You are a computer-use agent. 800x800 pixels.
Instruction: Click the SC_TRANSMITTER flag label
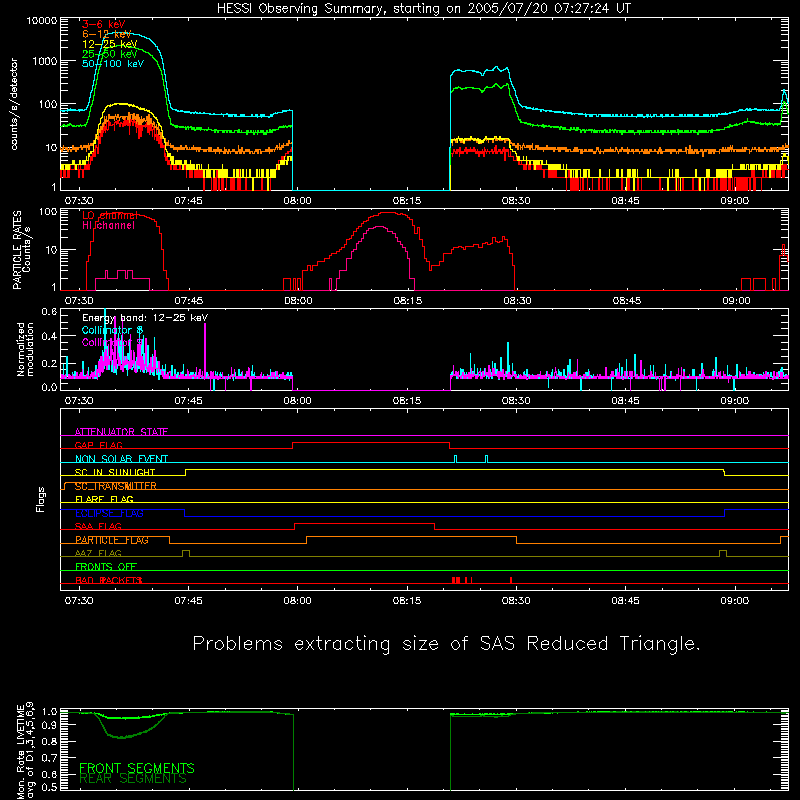point(116,486)
